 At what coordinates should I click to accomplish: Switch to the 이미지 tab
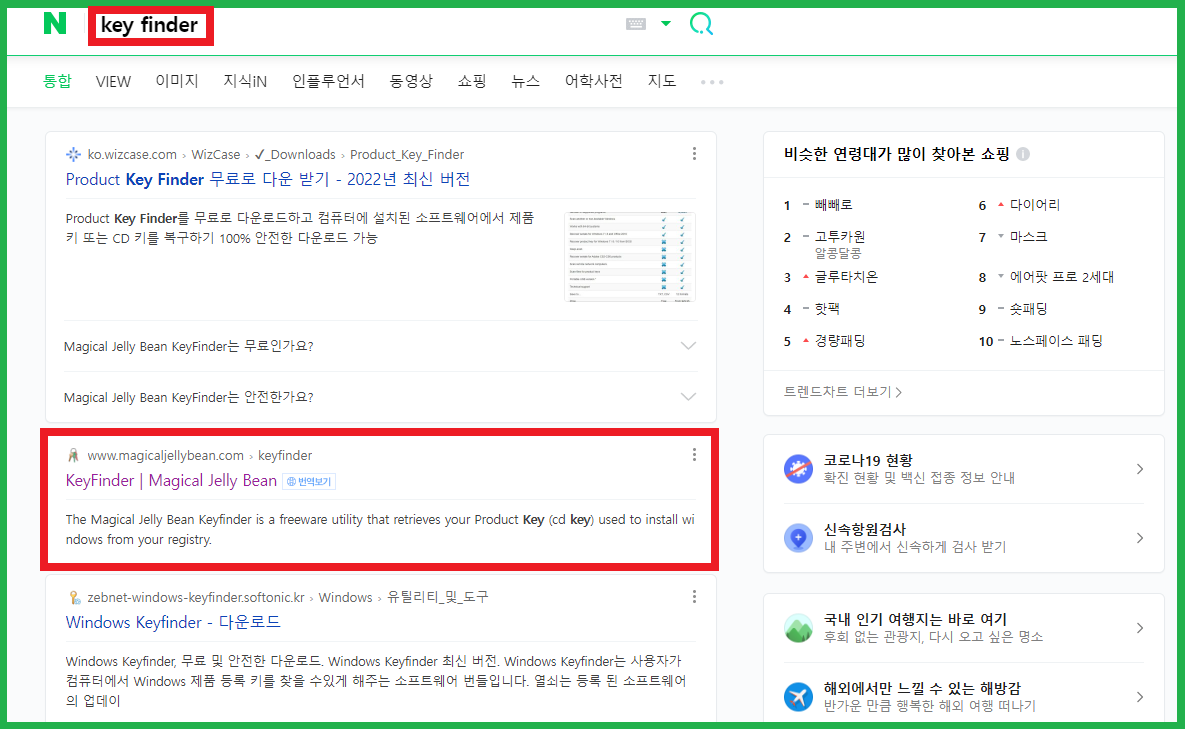pos(177,81)
